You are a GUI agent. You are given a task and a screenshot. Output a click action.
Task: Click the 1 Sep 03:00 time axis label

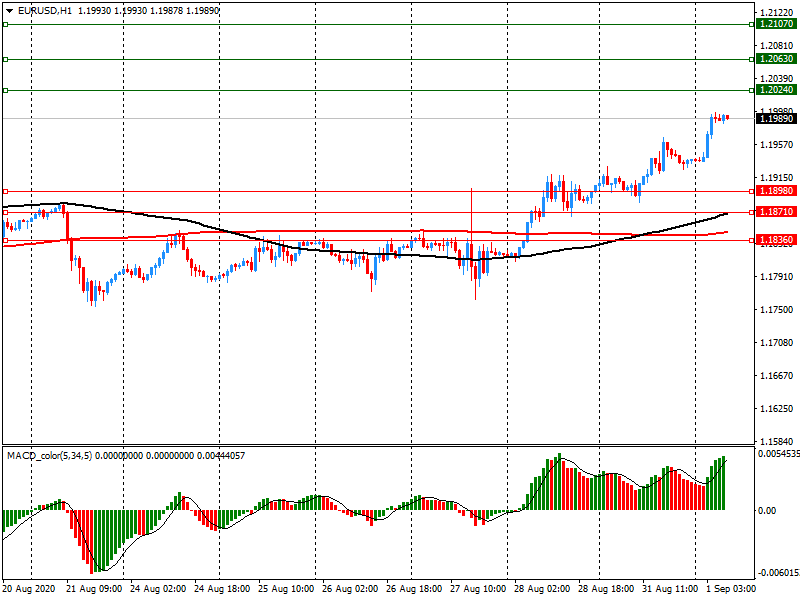pos(731,590)
